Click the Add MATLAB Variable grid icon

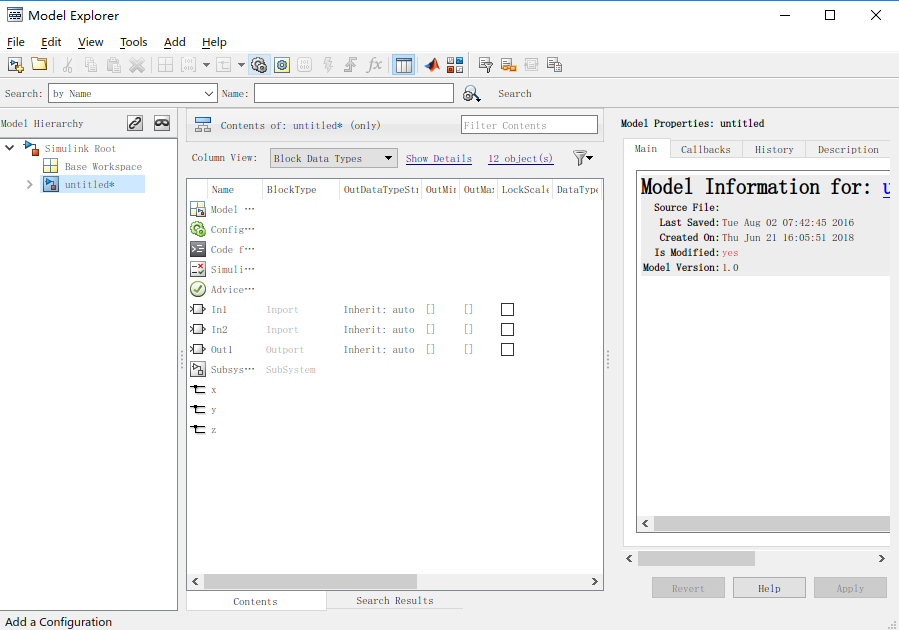[x=165, y=65]
